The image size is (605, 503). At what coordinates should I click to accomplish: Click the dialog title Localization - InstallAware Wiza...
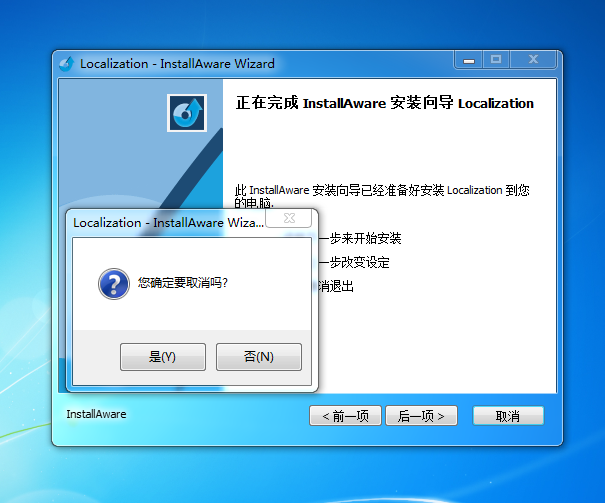point(168,223)
